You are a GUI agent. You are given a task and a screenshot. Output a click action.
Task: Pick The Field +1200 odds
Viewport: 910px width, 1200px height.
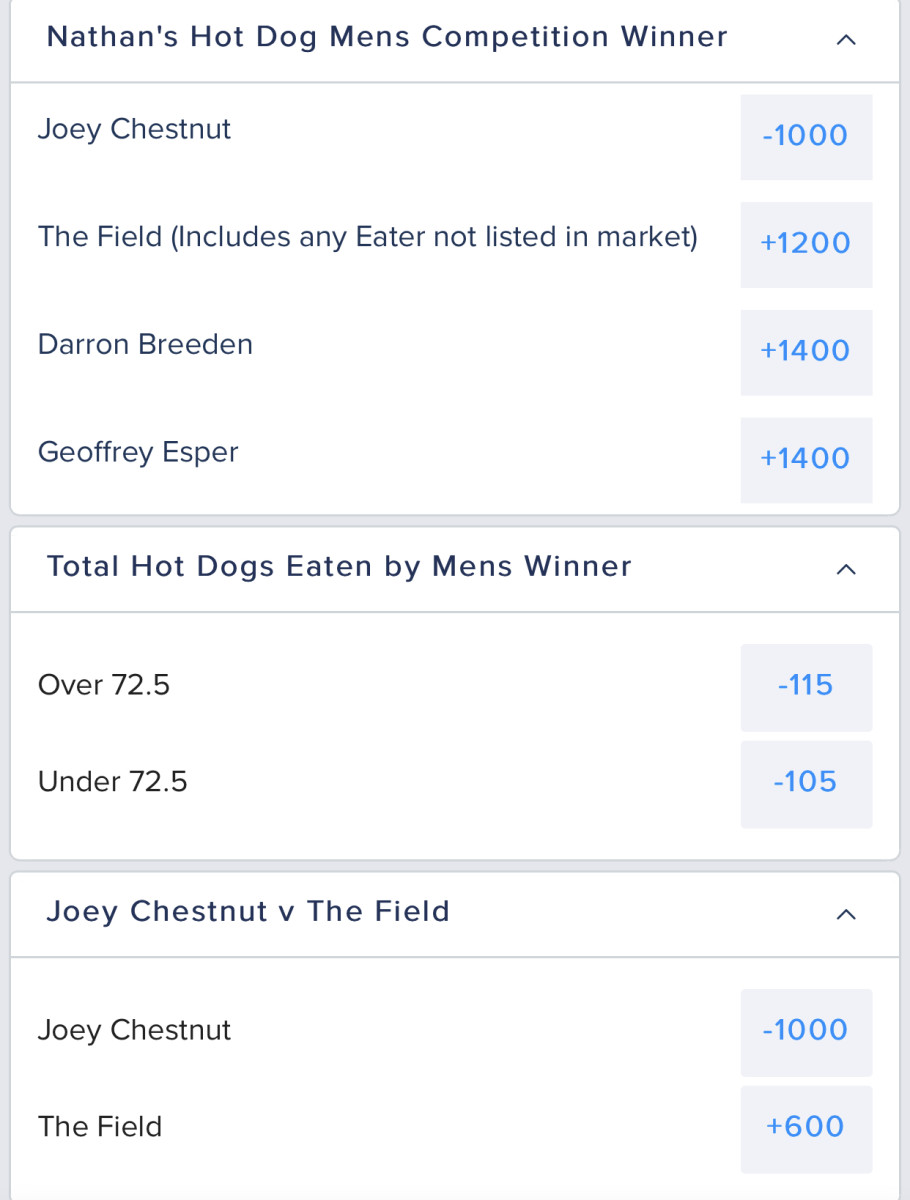coord(806,244)
